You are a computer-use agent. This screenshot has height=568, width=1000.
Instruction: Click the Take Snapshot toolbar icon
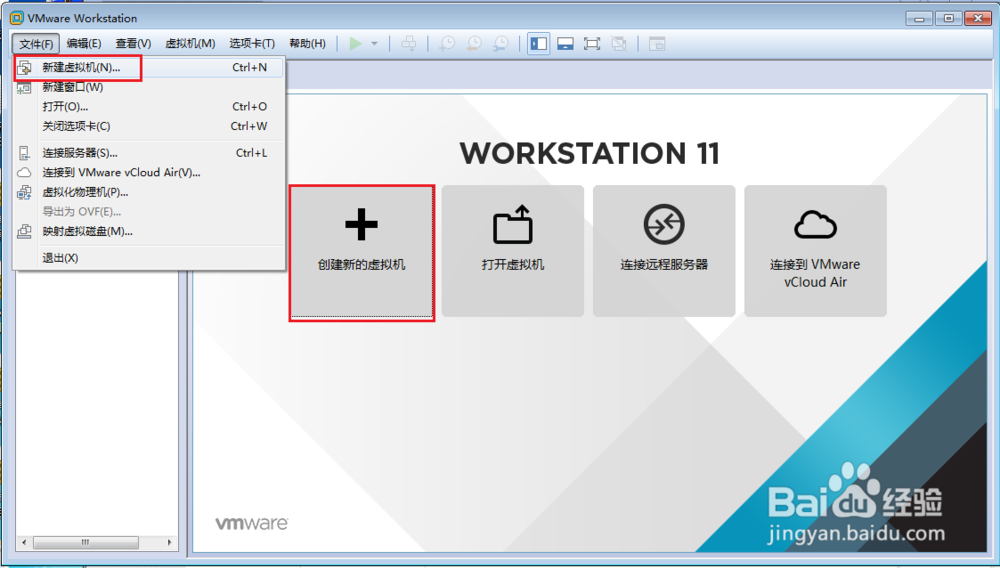point(447,43)
